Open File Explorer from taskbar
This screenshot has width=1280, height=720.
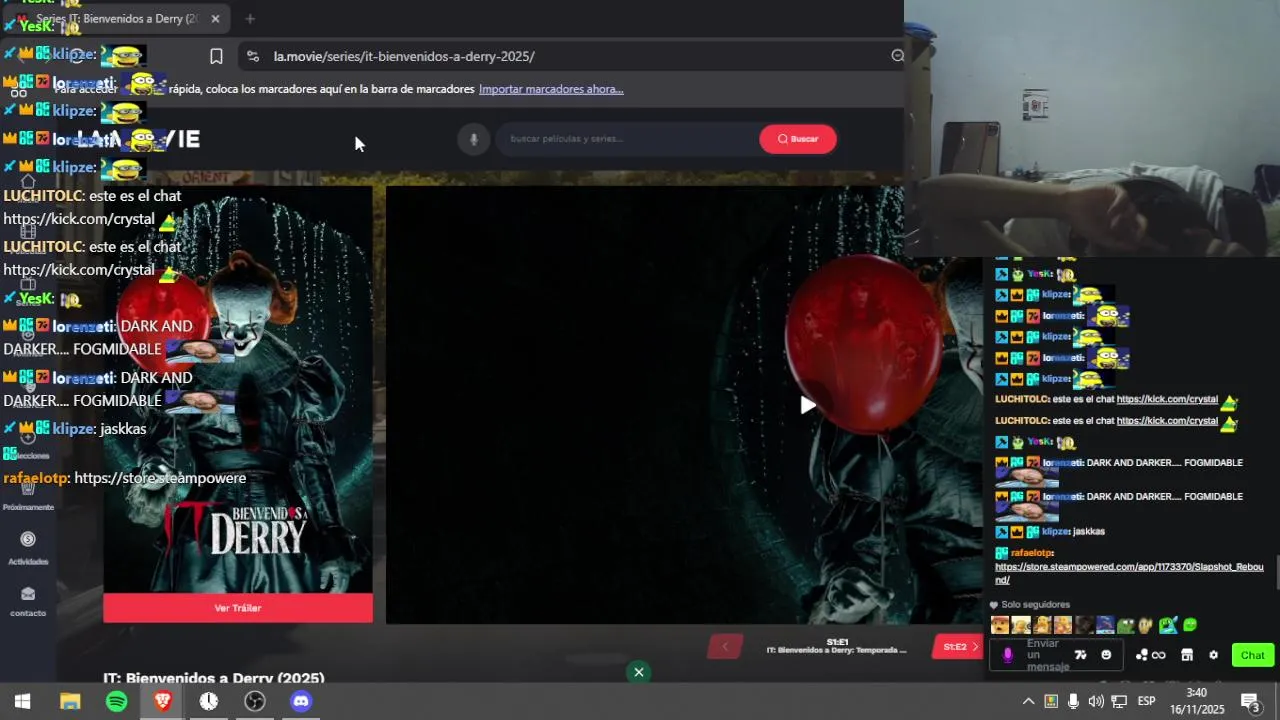coord(70,701)
